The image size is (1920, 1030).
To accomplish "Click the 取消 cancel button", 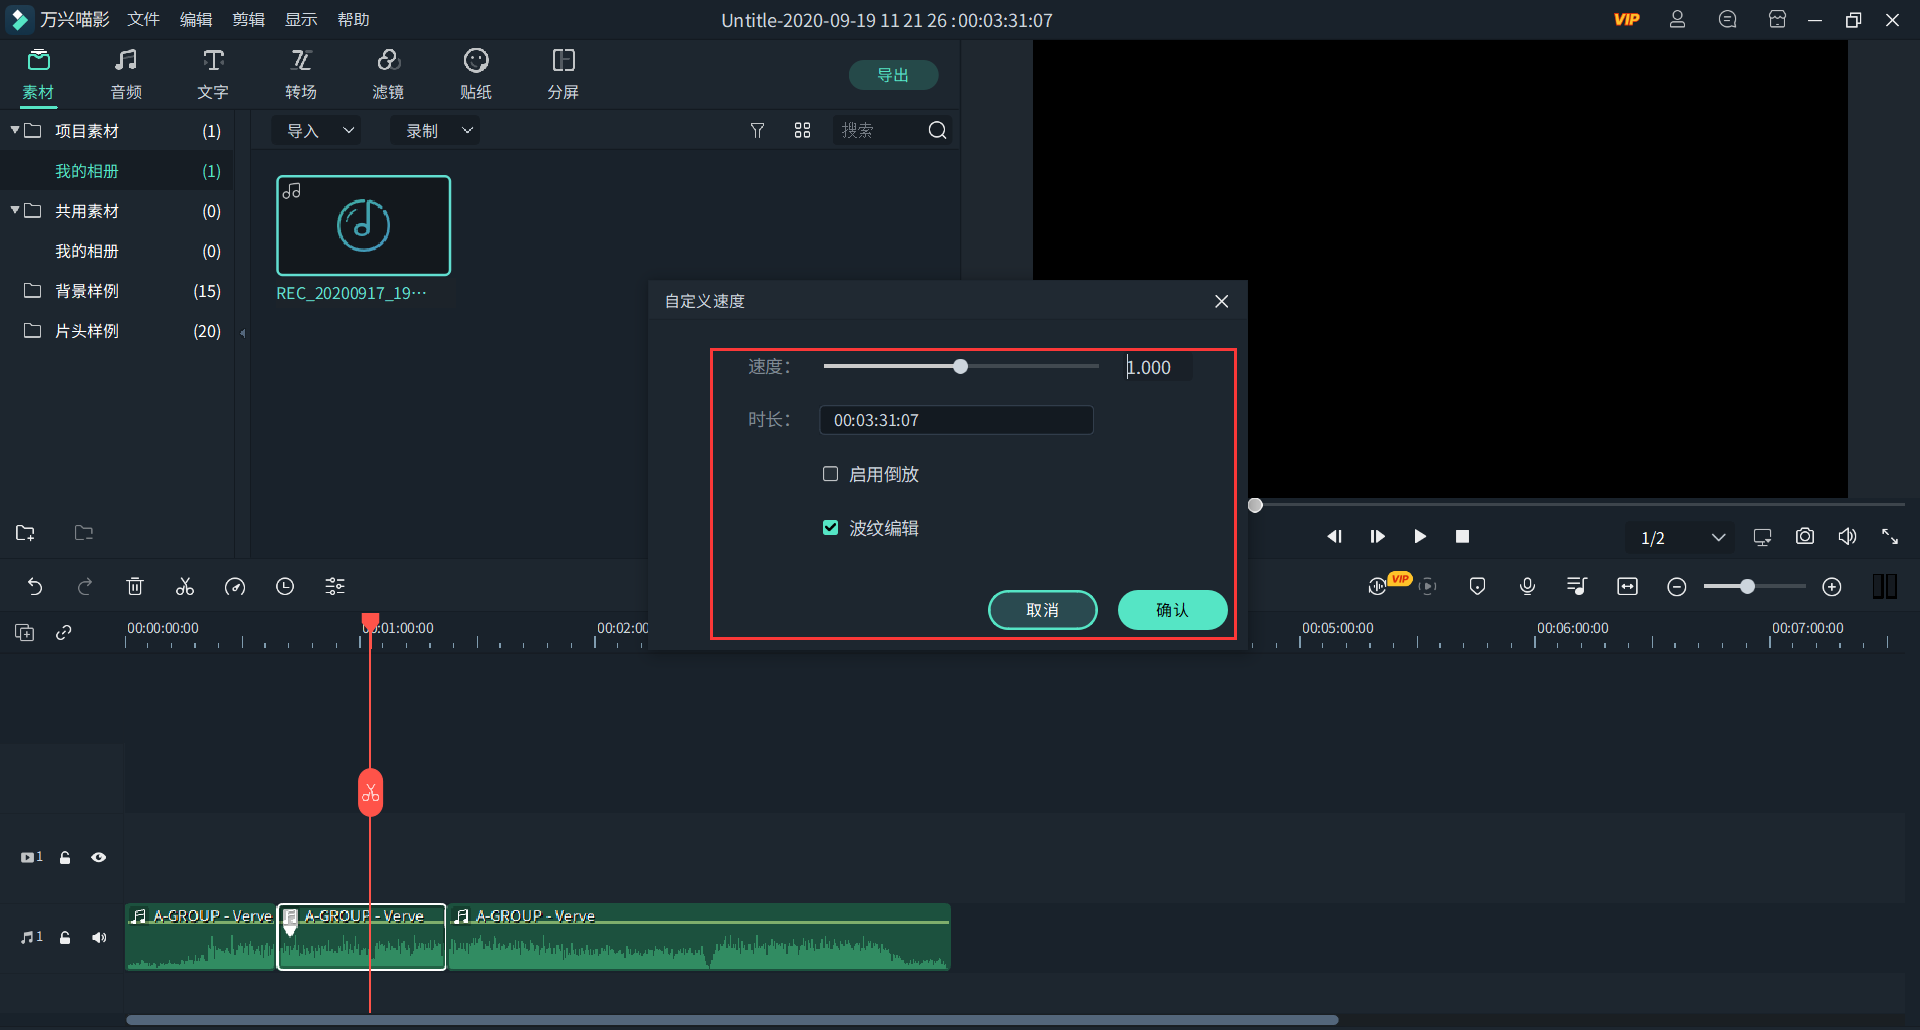I will 1042,610.
